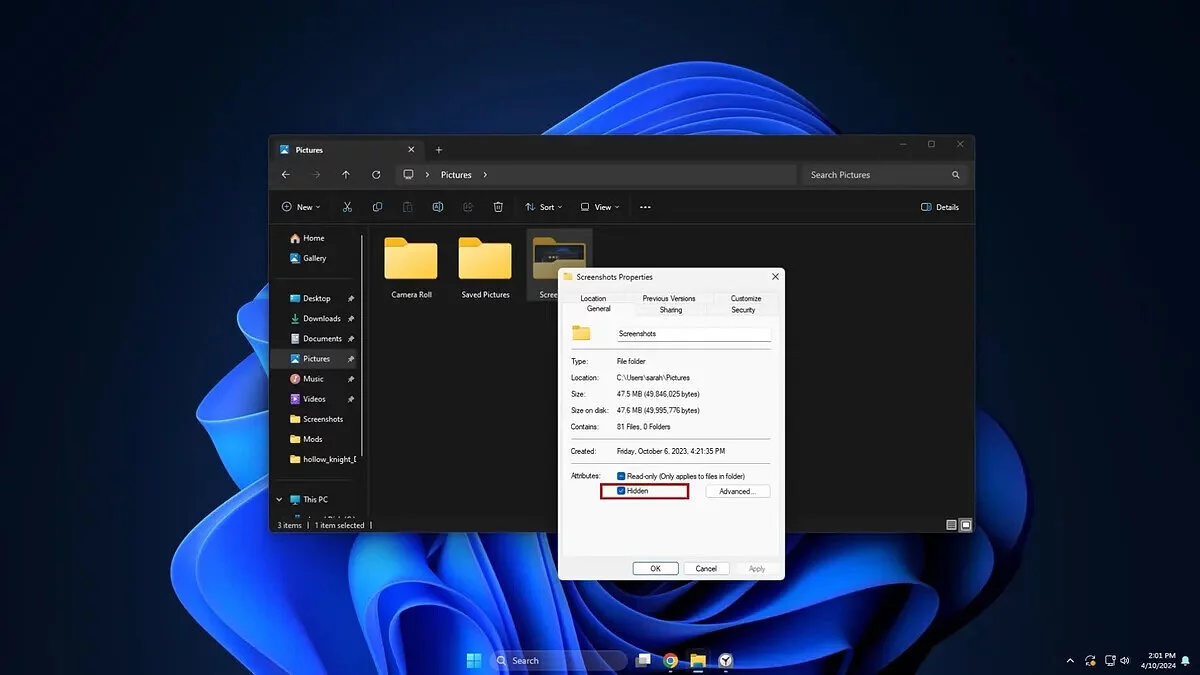Click the Copy icon in toolbar
The image size is (1200, 675).
(x=377, y=207)
